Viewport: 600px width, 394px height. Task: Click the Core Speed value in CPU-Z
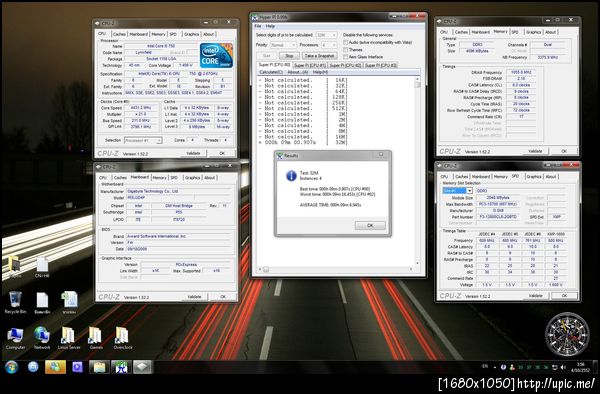[141, 108]
